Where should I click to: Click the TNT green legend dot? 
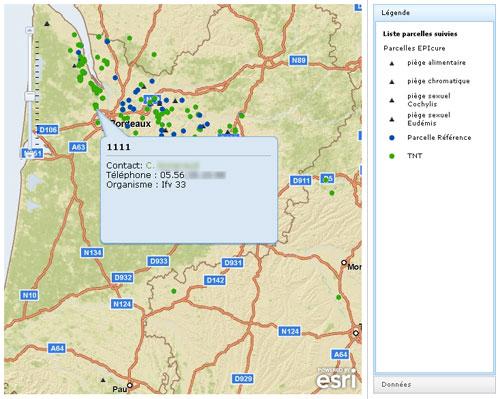click(392, 156)
